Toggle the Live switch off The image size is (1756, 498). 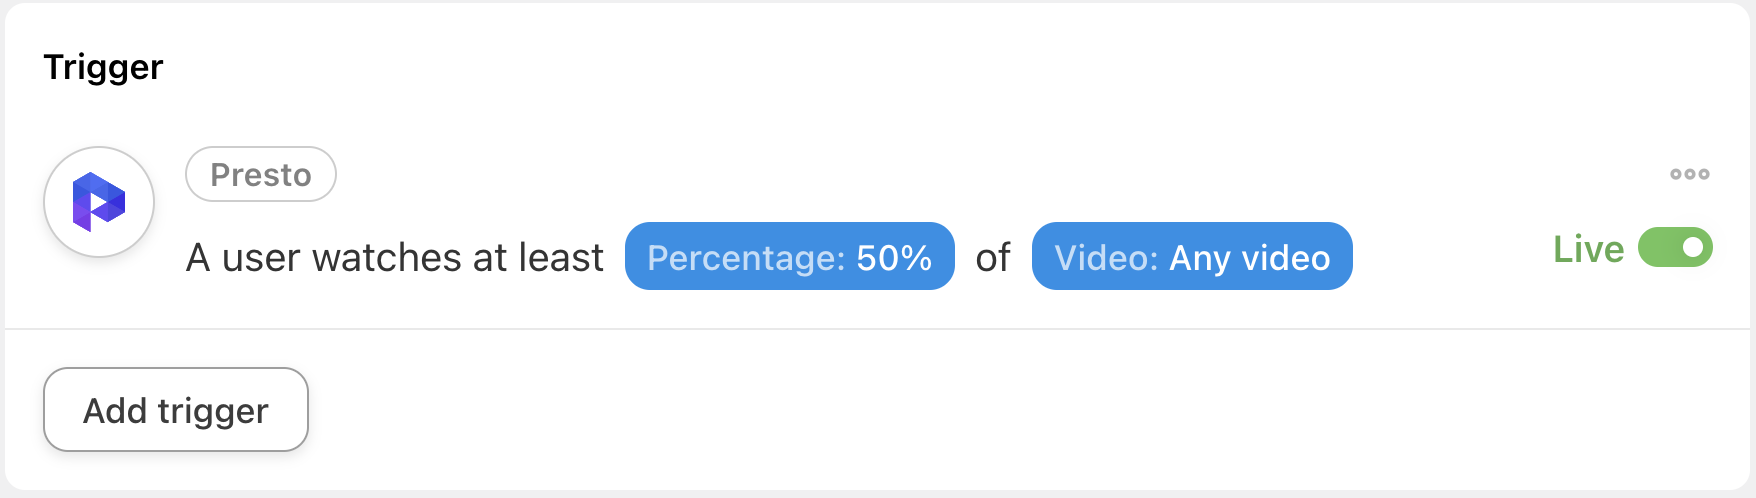click(1675, 247)
